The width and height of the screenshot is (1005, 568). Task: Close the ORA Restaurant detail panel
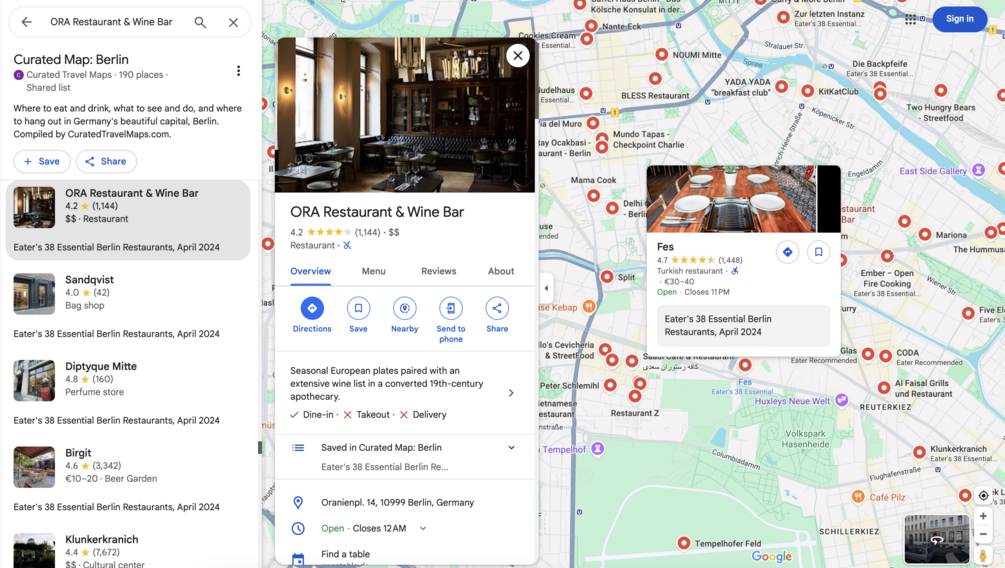point(518,56)
